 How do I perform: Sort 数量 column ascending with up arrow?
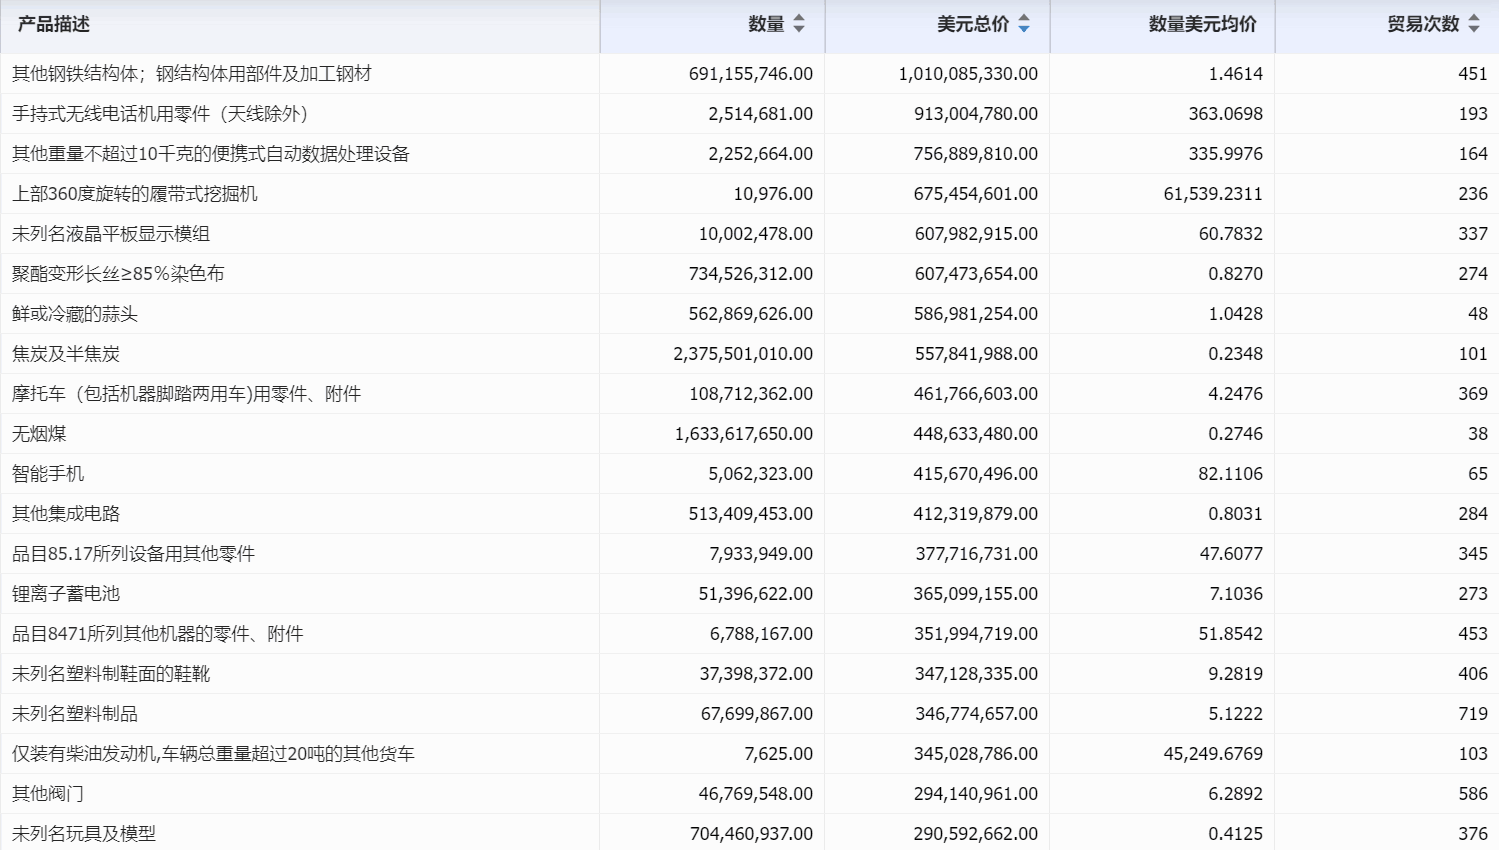click(798, 19)
